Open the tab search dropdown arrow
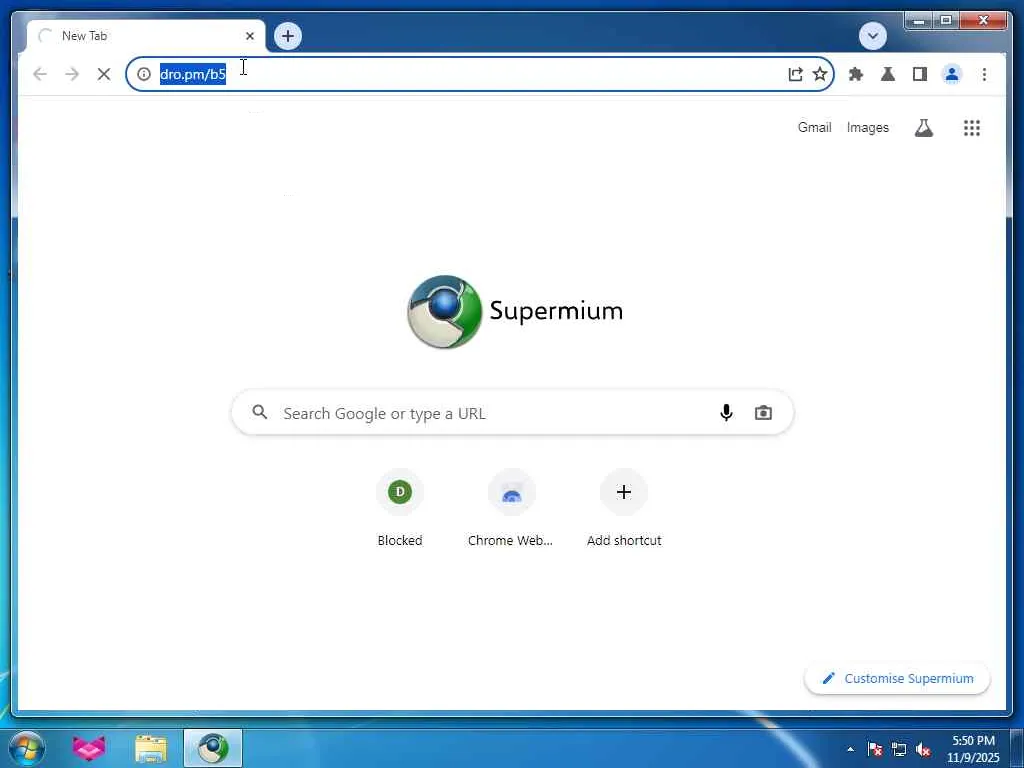The width and height of the screenshot is (1024, 768). [872, 36]
